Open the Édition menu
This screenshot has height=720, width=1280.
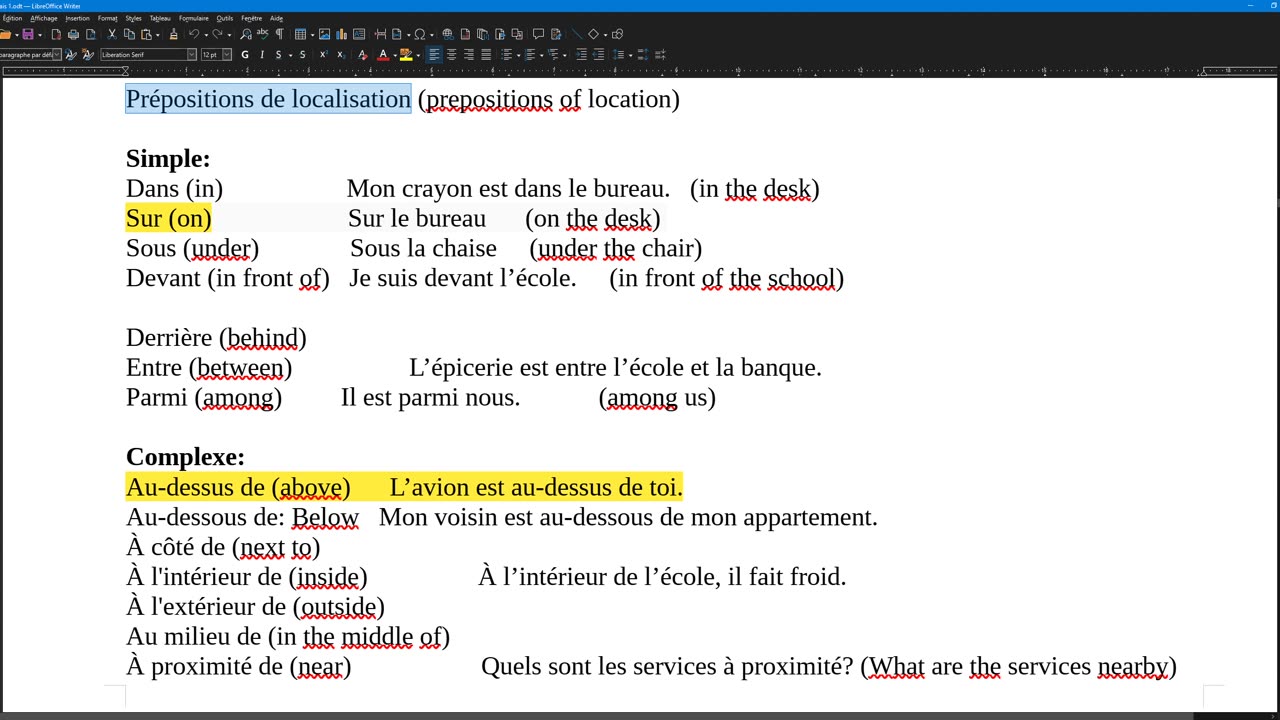(12, 18)
